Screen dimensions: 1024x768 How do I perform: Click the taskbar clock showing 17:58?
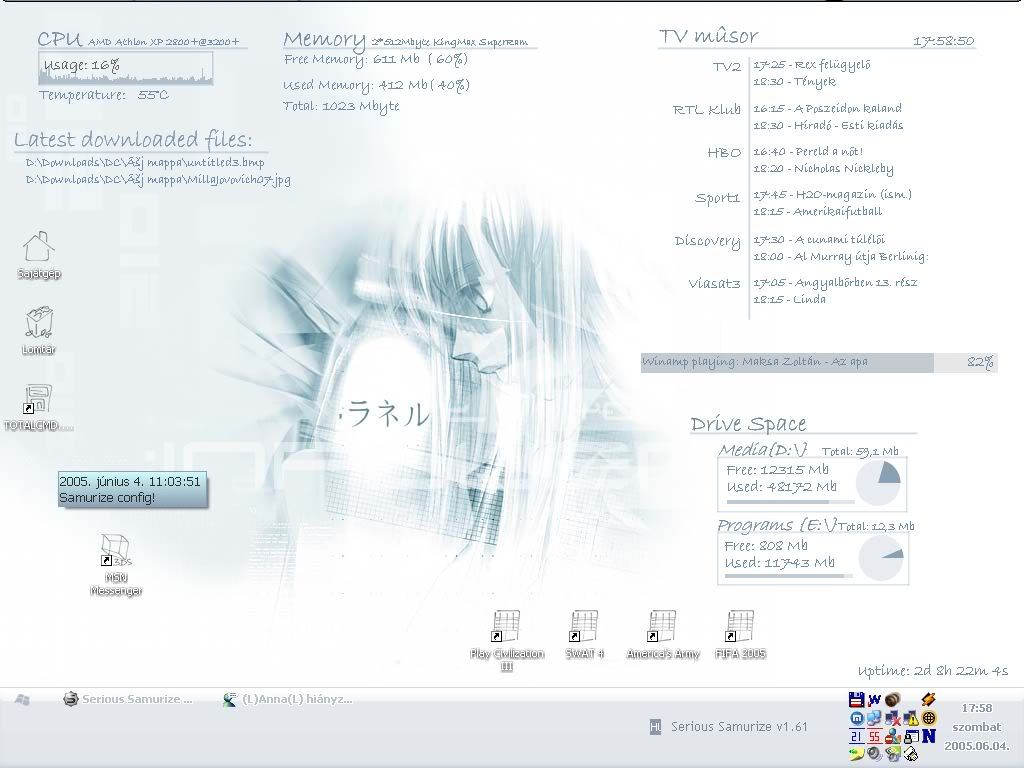[x=976, y=708]
